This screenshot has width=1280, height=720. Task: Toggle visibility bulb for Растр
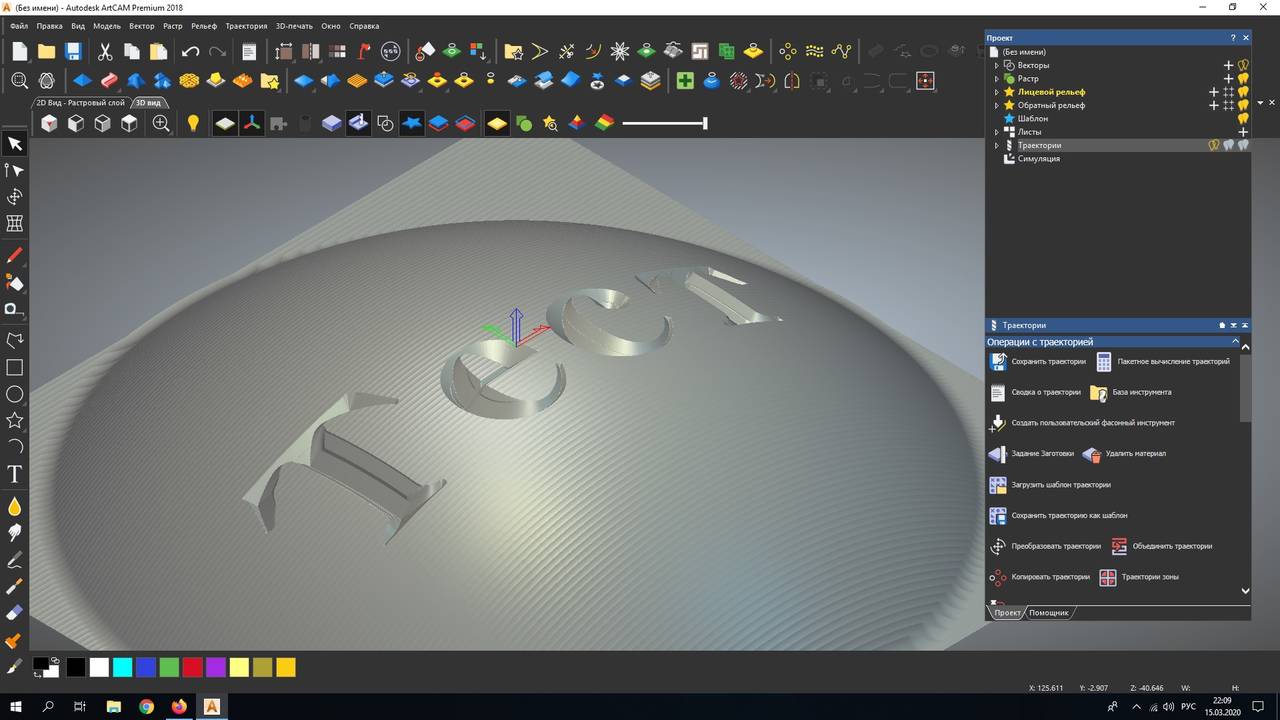click(x=1244, y=78)
